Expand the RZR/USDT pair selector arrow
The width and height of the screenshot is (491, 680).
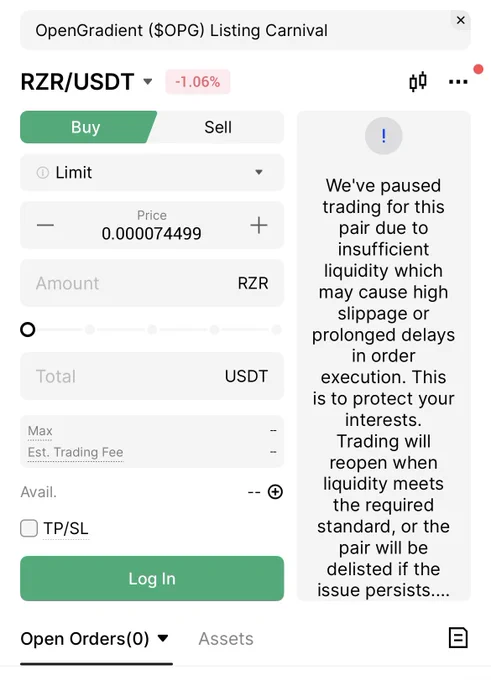148,82
